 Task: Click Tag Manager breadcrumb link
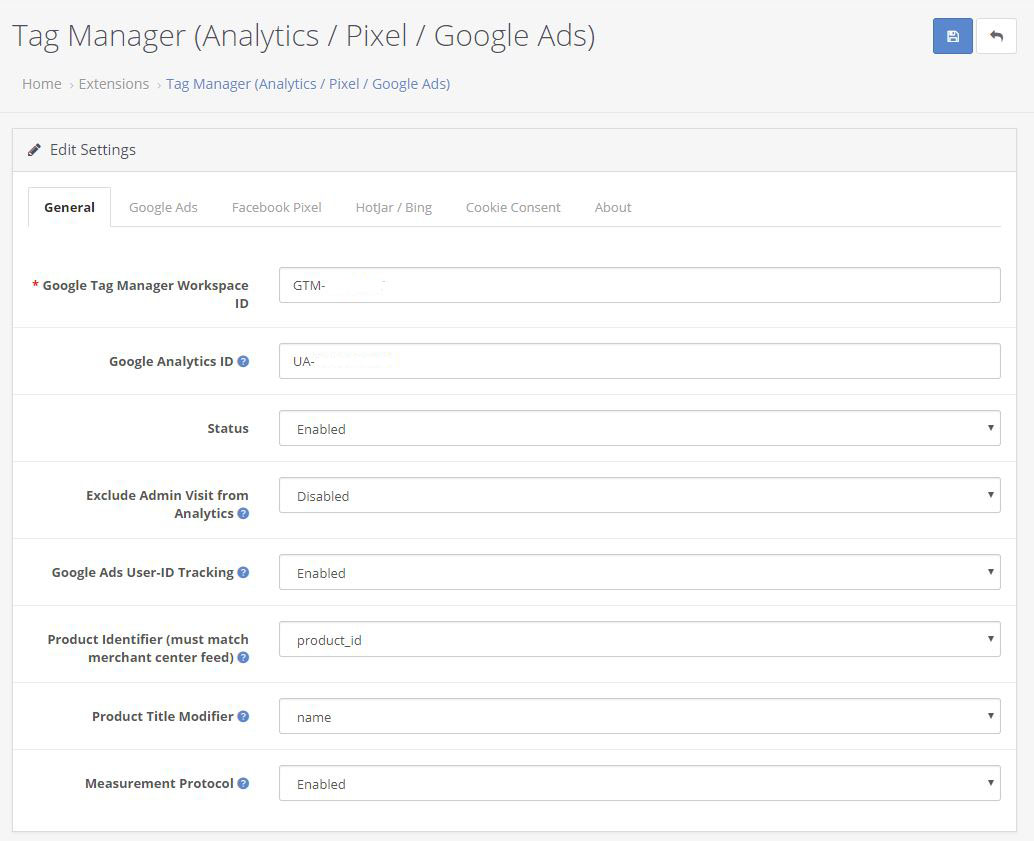coord(308,84)
